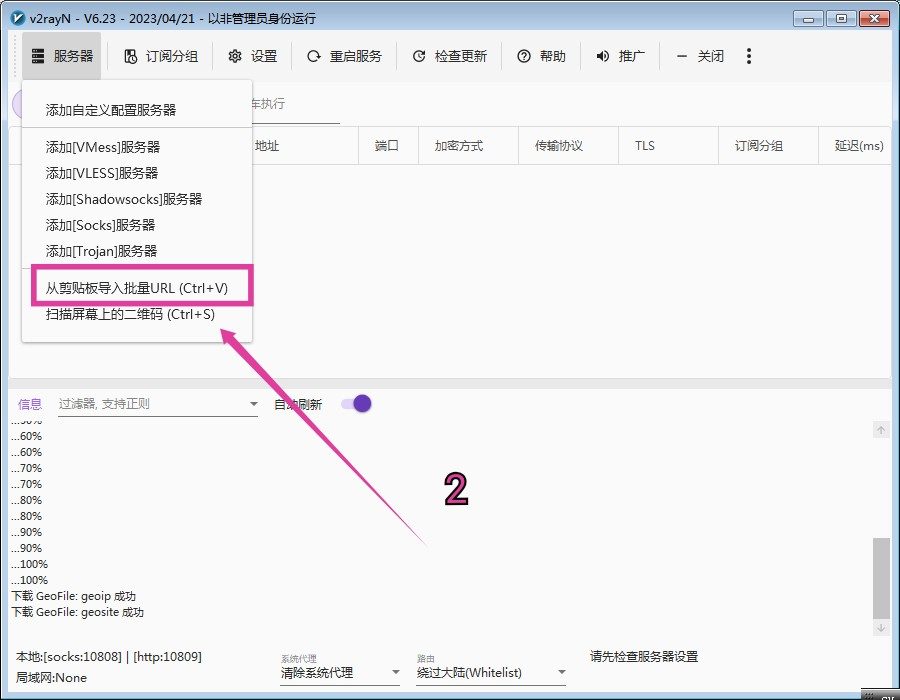900x700 pixels.
Task: Click 检查更新 toolbar label
Action: (461, 56)
